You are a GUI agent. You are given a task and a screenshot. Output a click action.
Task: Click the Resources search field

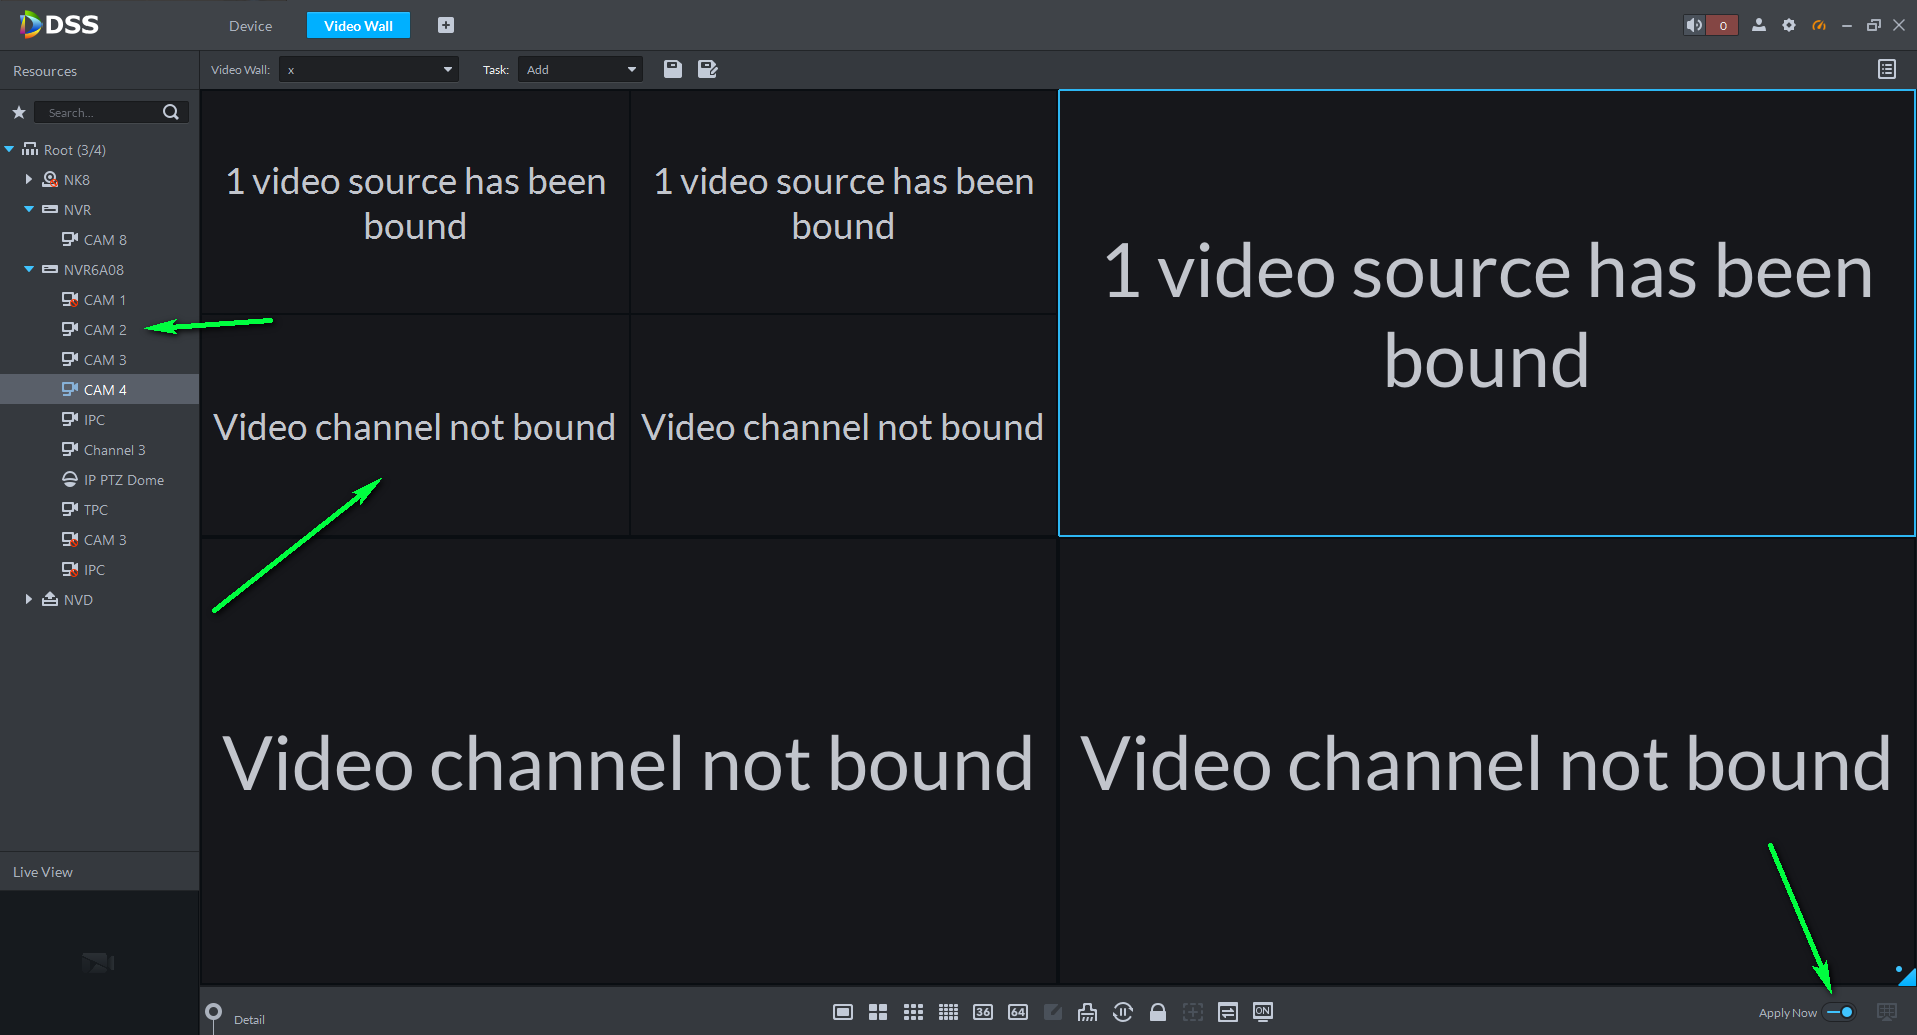pyautogui.click(x=100, y=112)
